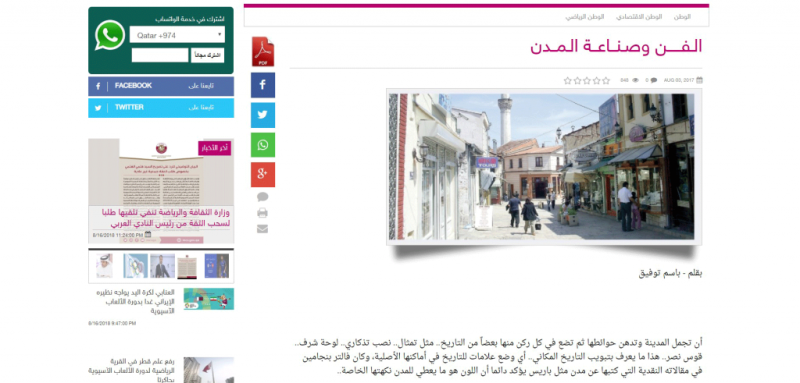Image resolution: width=800 pixels, height=383 pixels.
Task: Follow on FACEBOOK banner button
Action: 161,86
